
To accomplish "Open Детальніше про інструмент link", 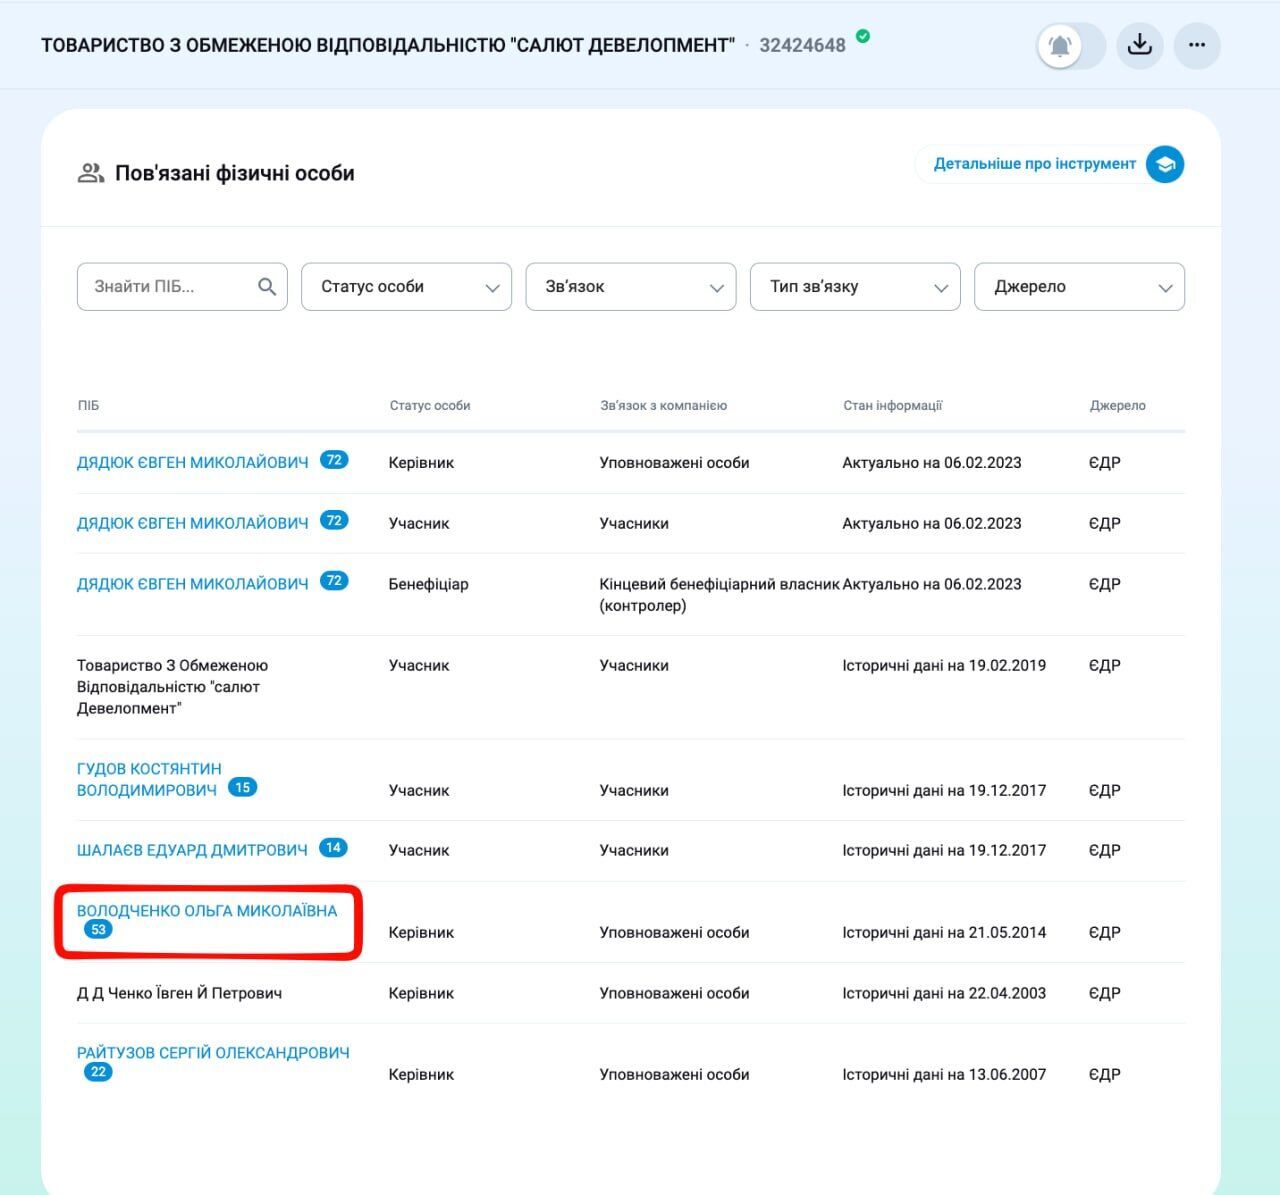I will (1035, 164).
